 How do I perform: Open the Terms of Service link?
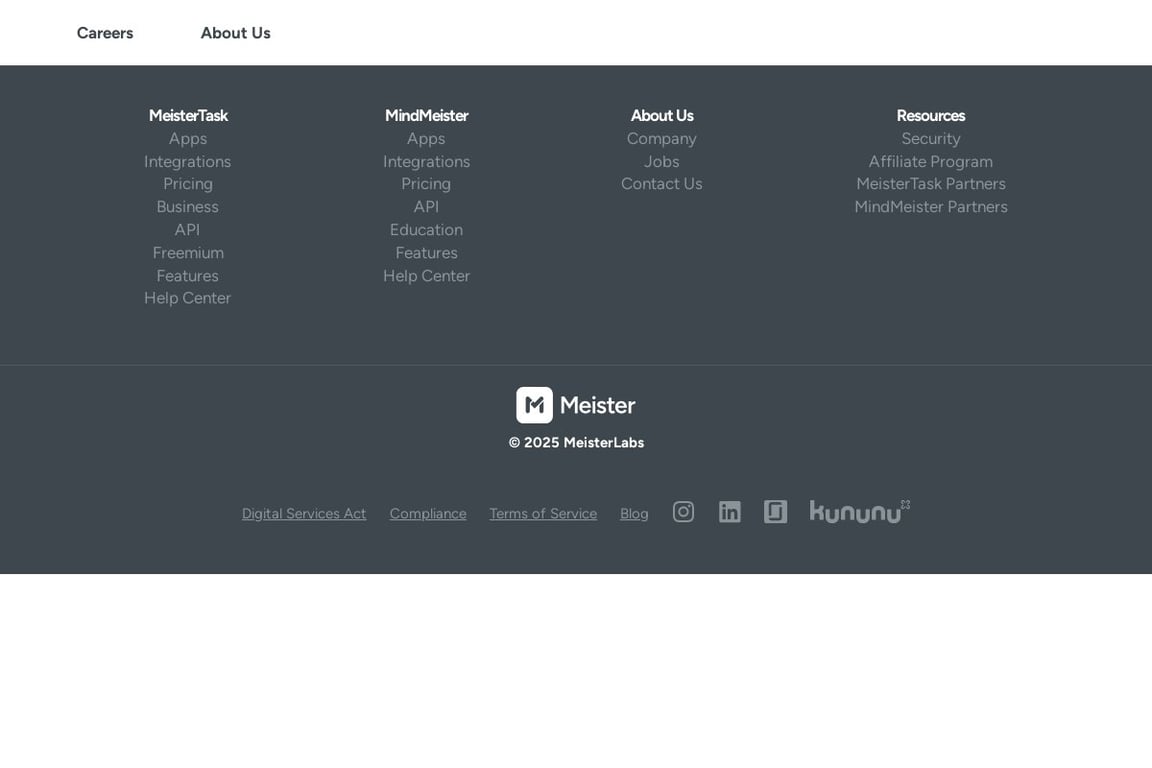point(543,514)
